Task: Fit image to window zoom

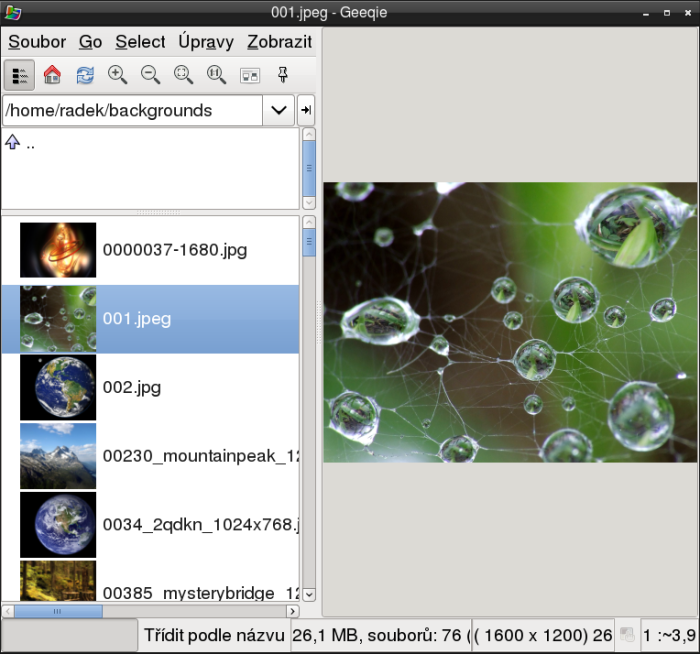Action: 183,75
